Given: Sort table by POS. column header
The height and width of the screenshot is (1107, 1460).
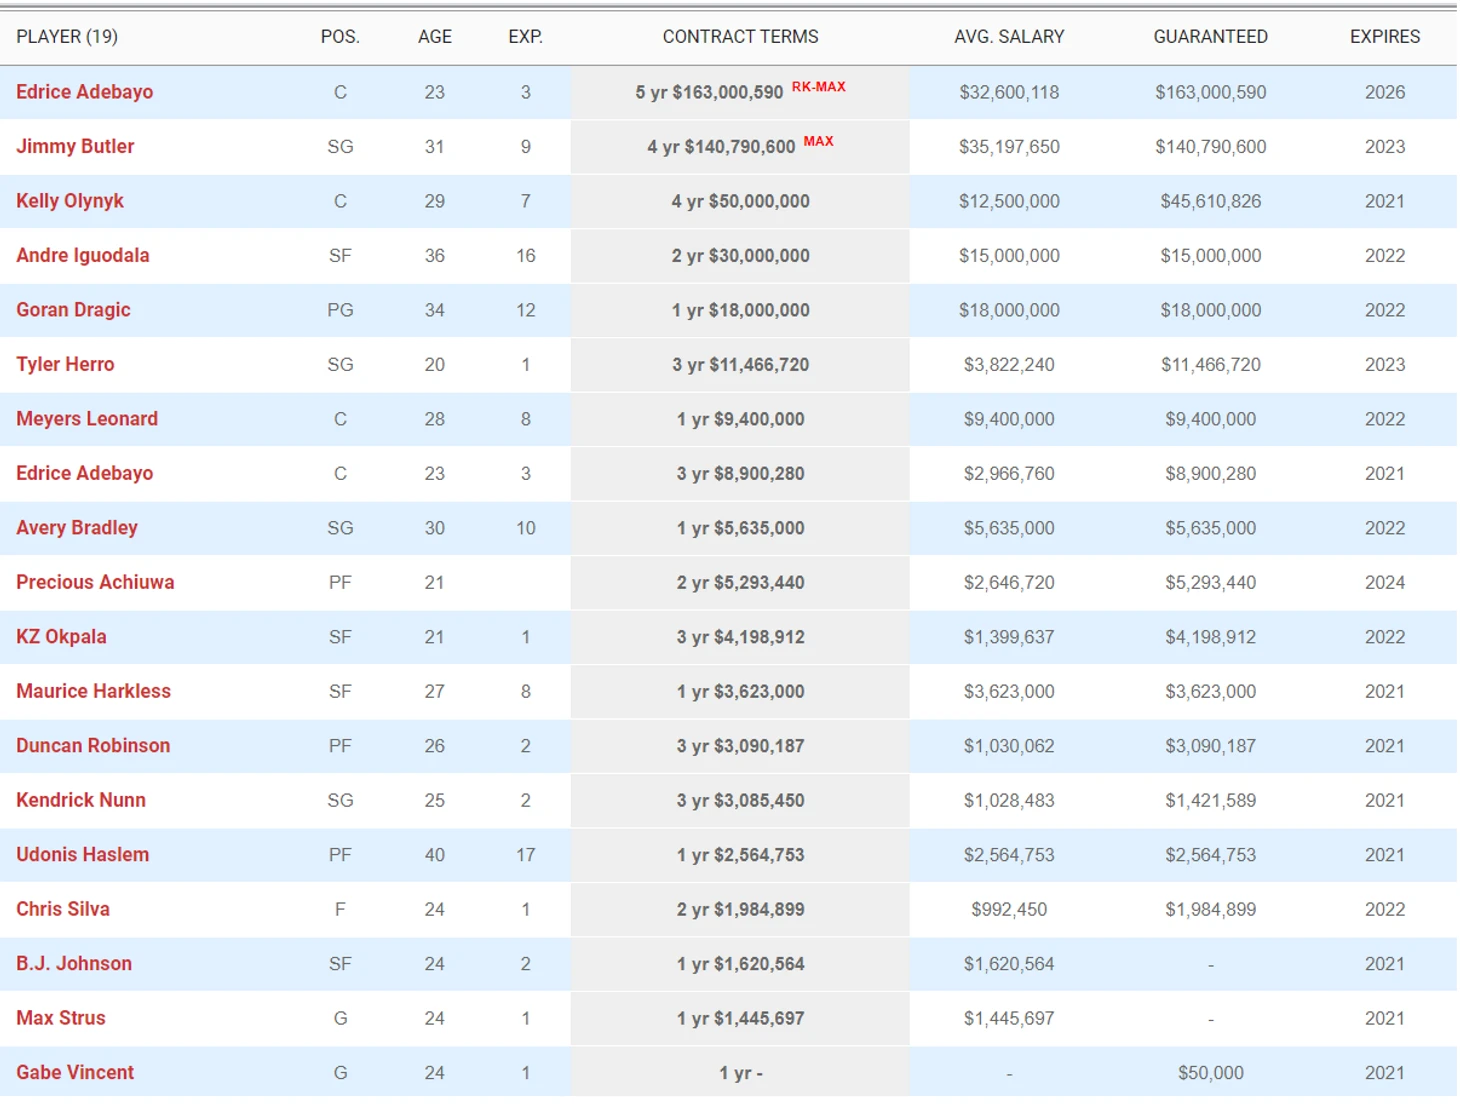Looking at the screenshot, I should [340, 37].
